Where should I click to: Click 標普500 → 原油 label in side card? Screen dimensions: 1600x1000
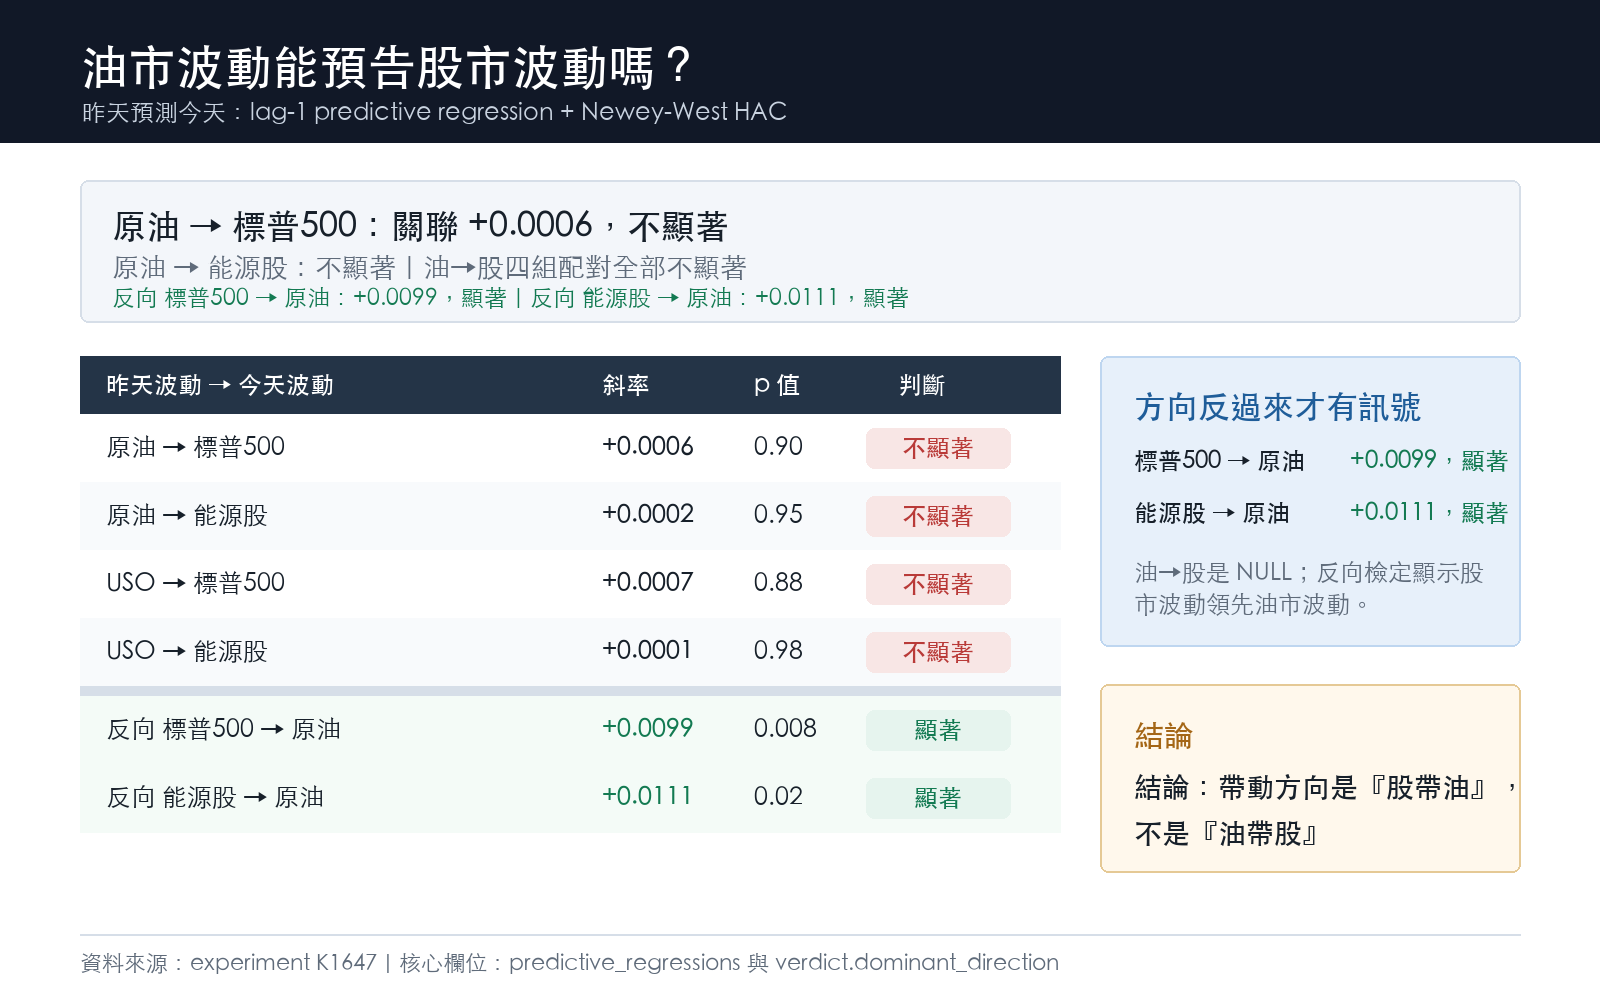click(1220, 461)
